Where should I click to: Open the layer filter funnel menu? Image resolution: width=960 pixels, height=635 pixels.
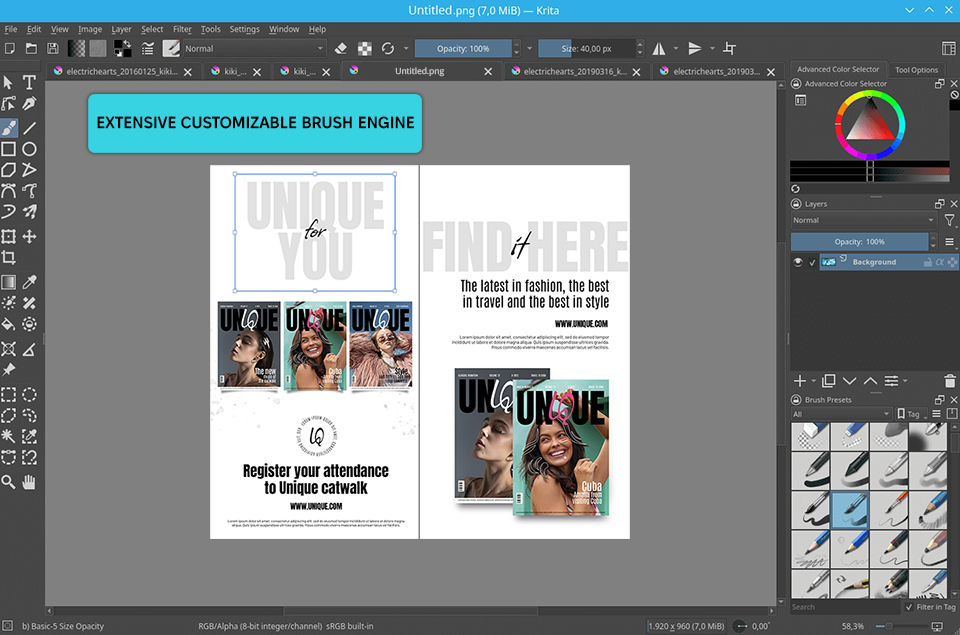[949, 220]
